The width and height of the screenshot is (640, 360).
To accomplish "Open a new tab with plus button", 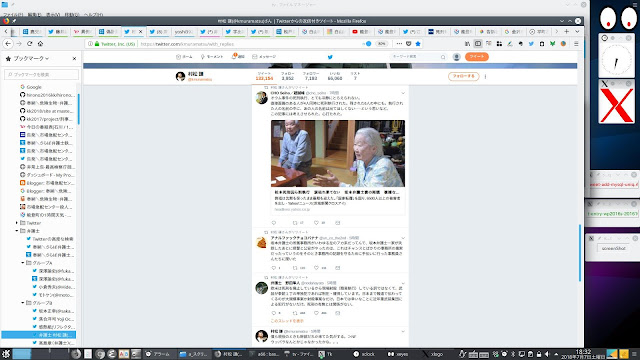I will [567, 31].
